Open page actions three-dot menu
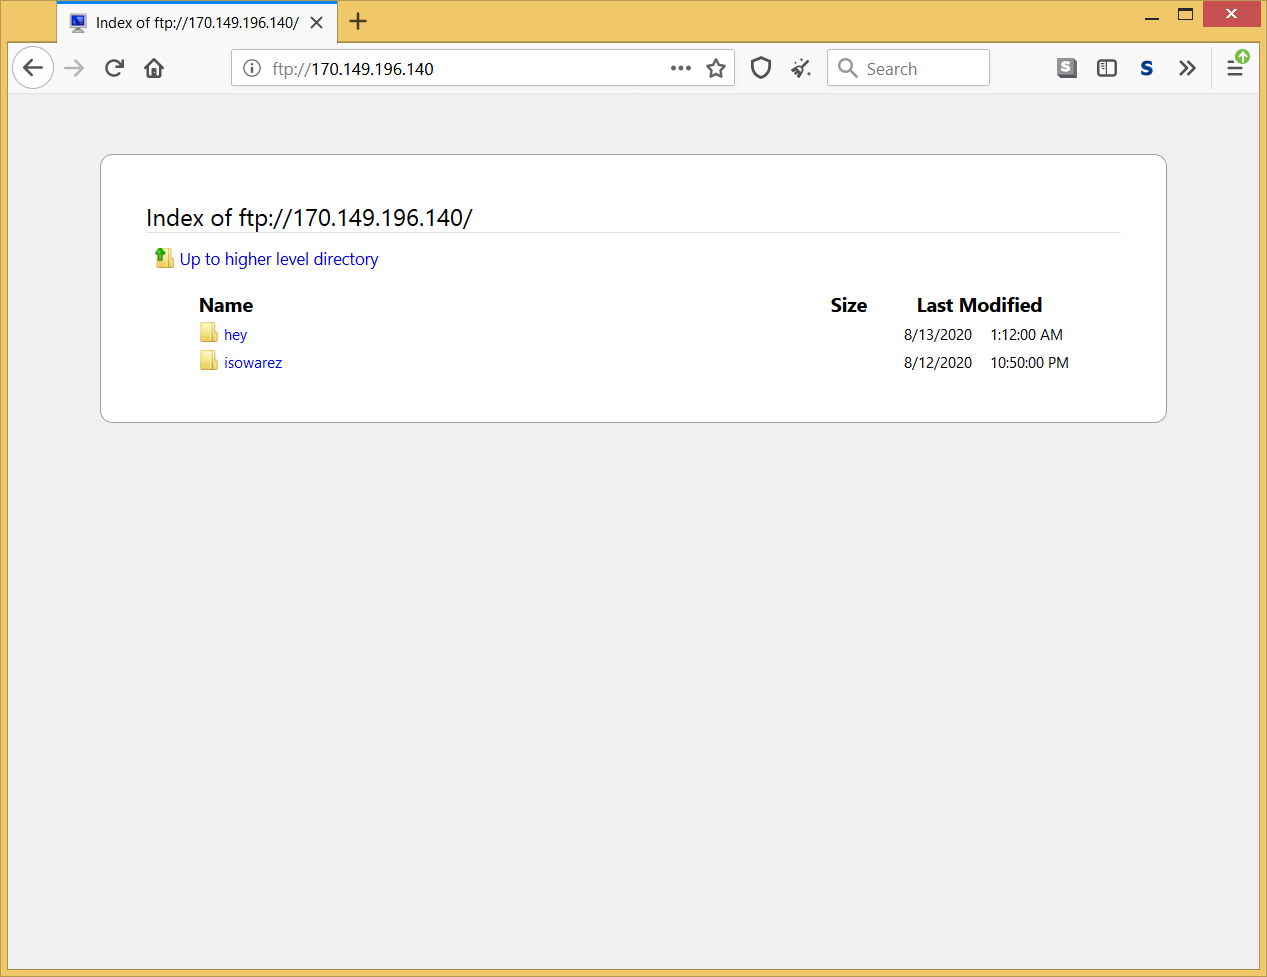The image size is (1267, 977). pyautogui.click(x=681, y=68)
